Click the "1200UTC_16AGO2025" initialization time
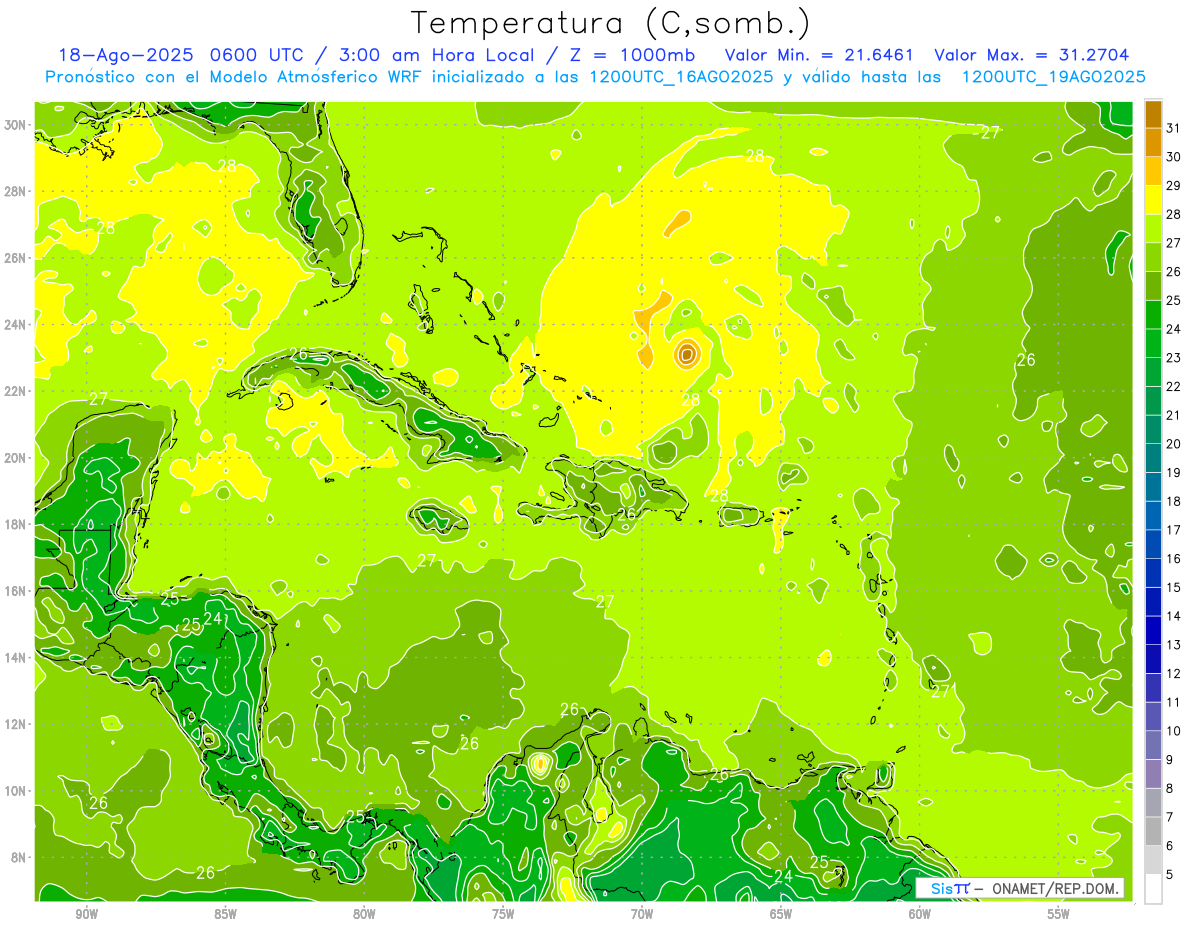 [681, 77]
